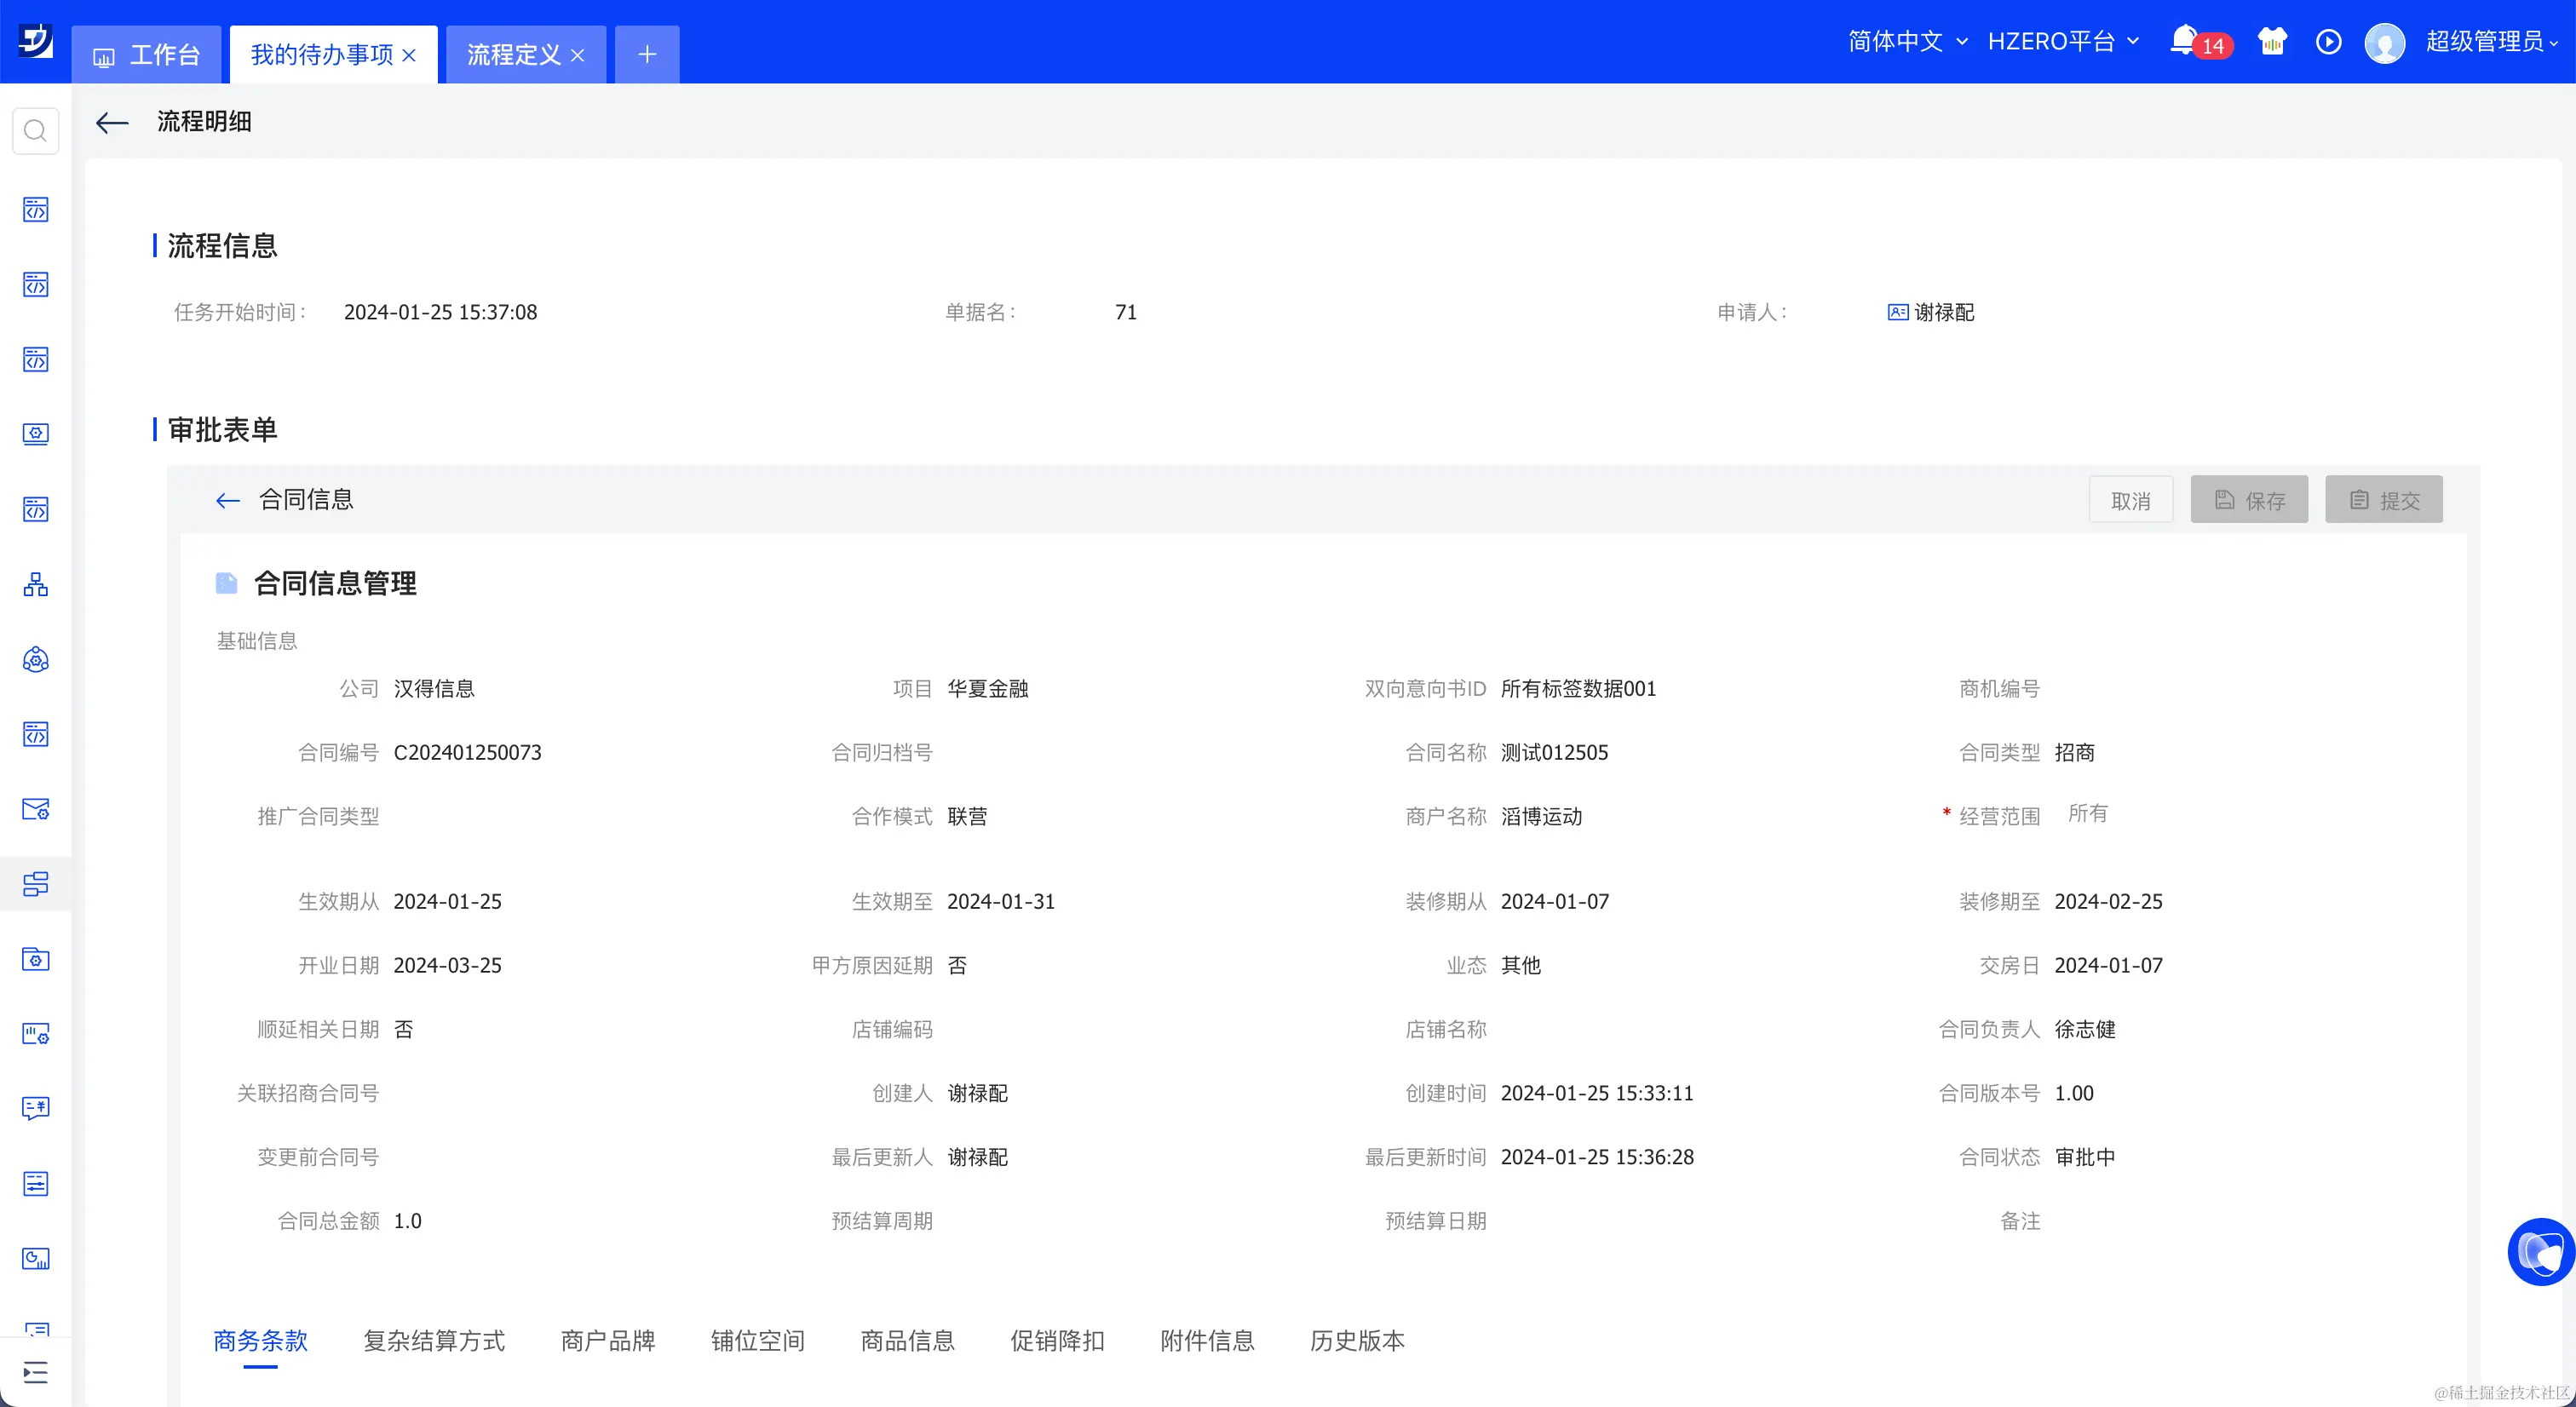Click the floating assistant chat icon
2576x1407 pixels.
coord(2540,1251)
